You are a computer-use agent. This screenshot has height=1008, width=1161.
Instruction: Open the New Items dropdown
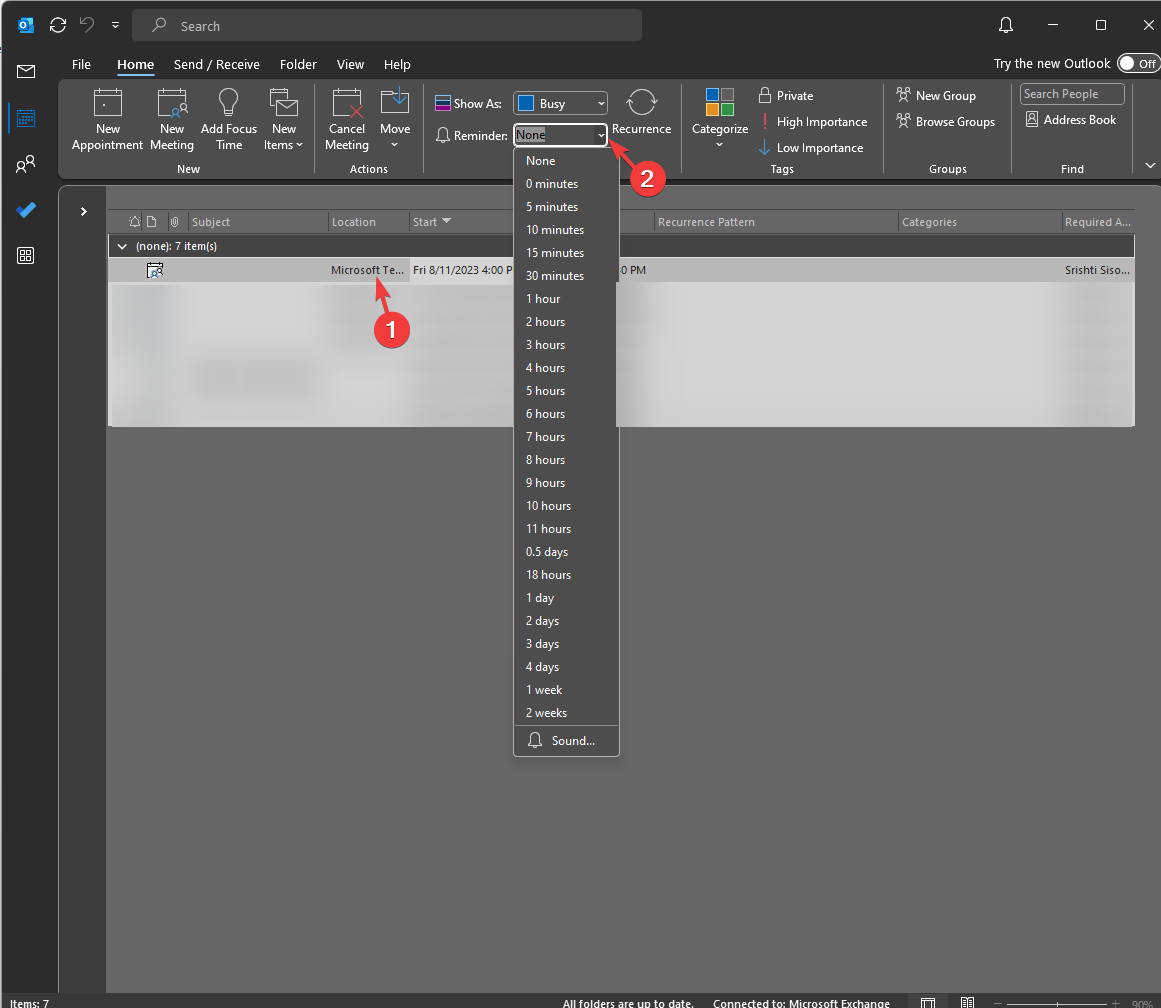(x=284, y=119)
